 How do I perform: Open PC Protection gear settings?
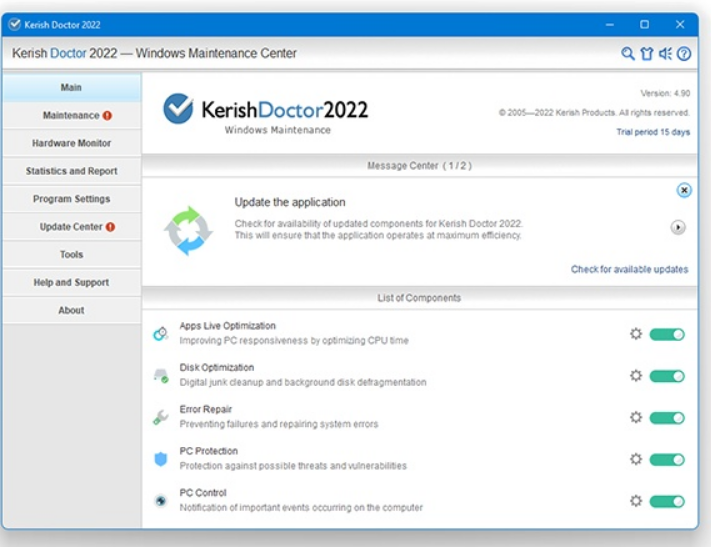tap(636, 459)
